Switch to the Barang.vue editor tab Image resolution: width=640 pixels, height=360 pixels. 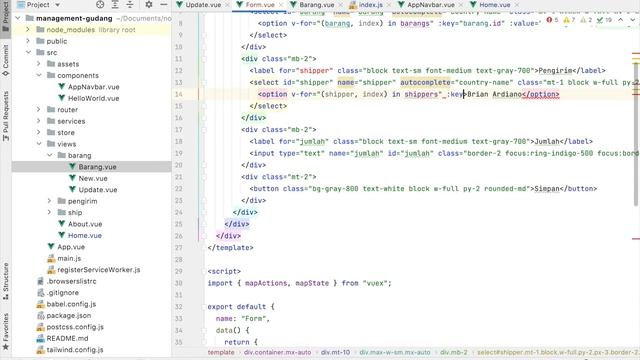coord(316,5)
